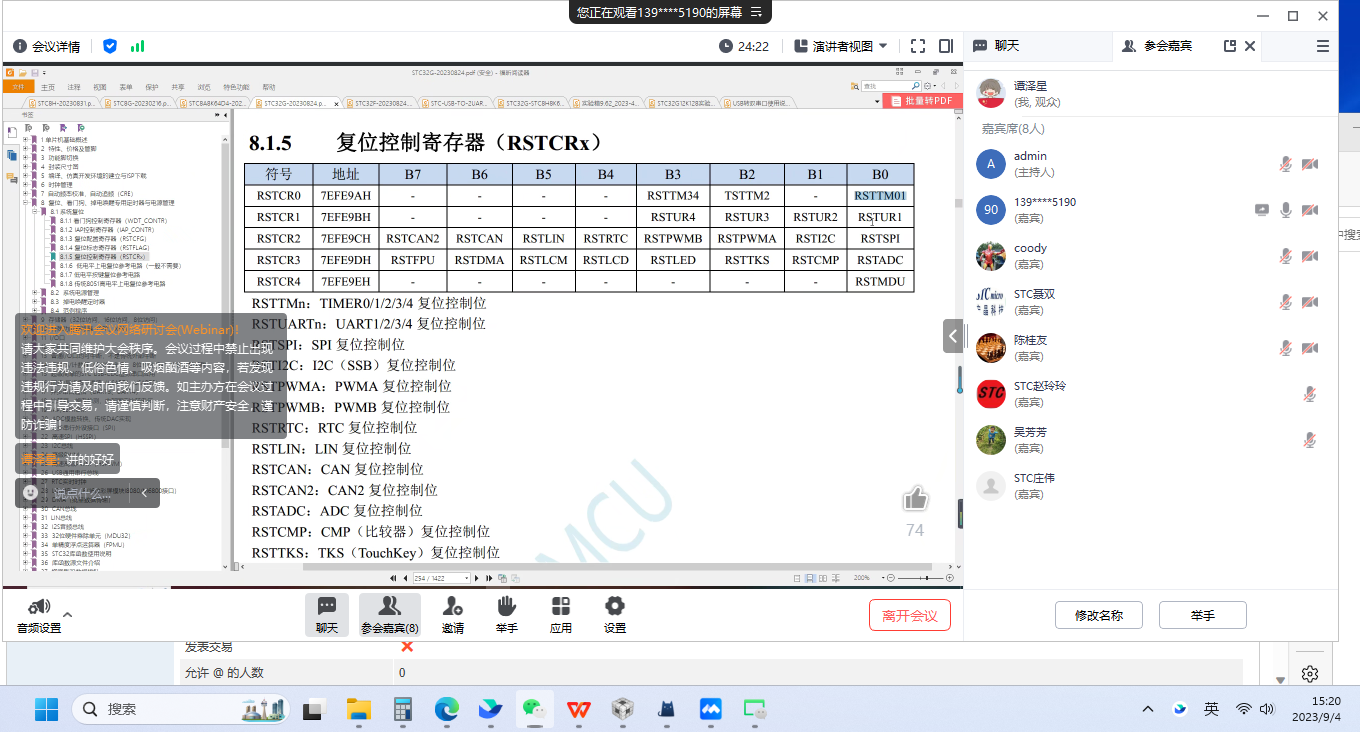
Task: Open the Windows Start menu
Action: (47, 709)
